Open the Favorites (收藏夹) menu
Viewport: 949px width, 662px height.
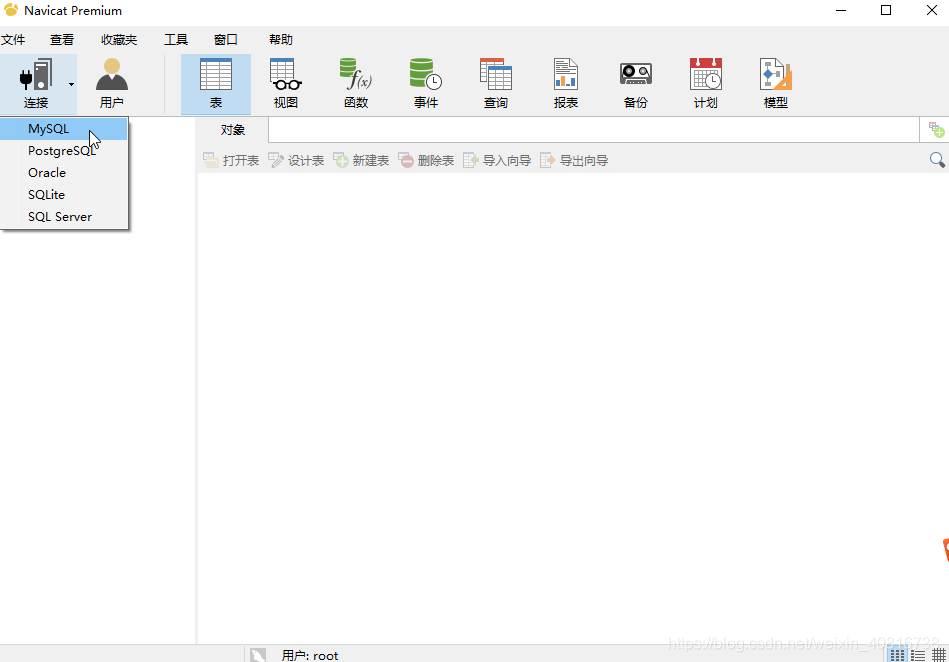pos(119,40)
